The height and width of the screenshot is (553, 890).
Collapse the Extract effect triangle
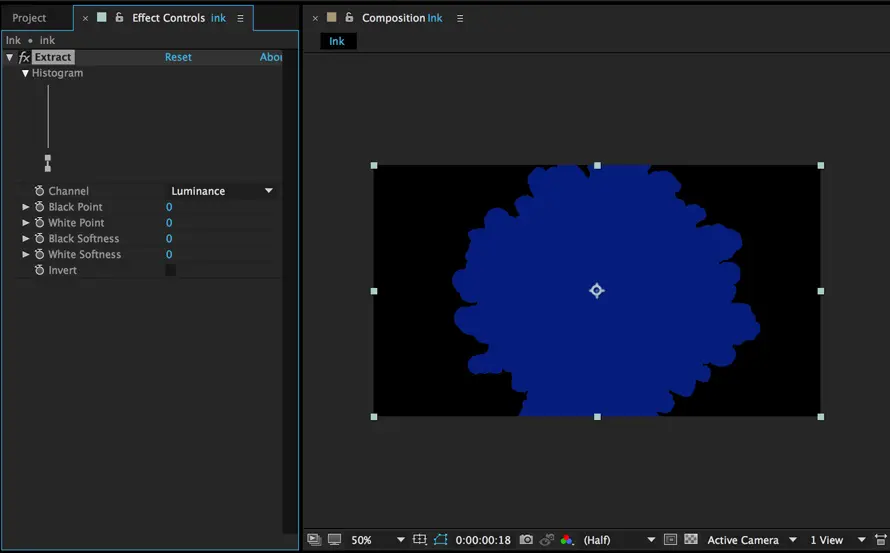point(10,57)
